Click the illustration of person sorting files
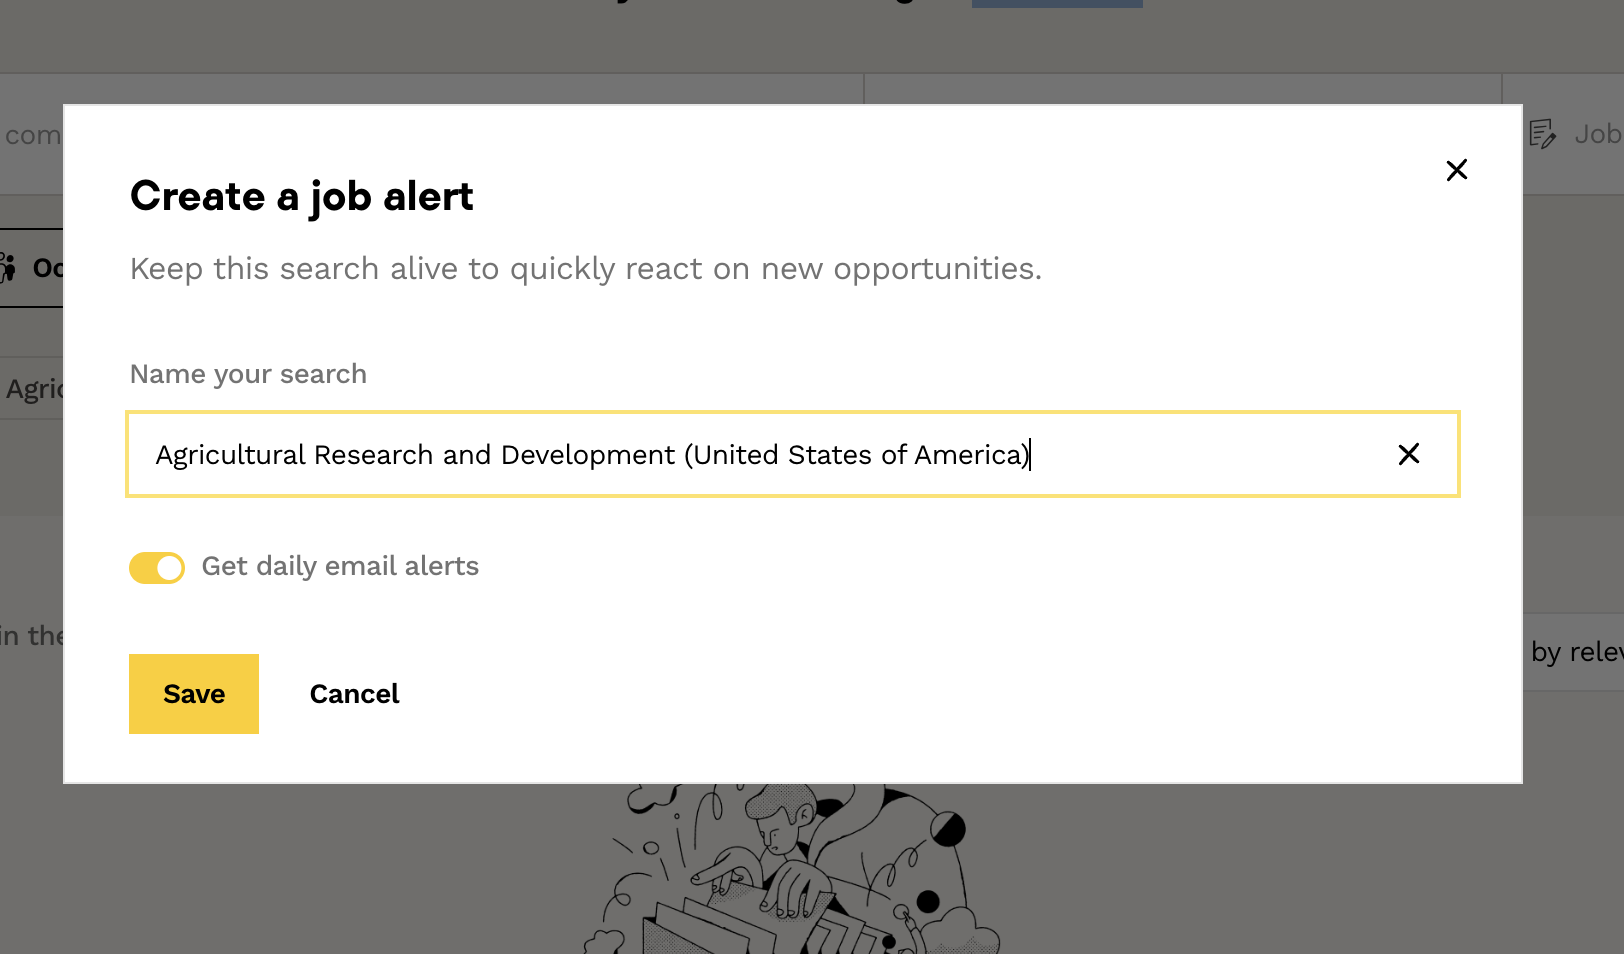Viewport: 1624px width, 954px height. point(790,870)
